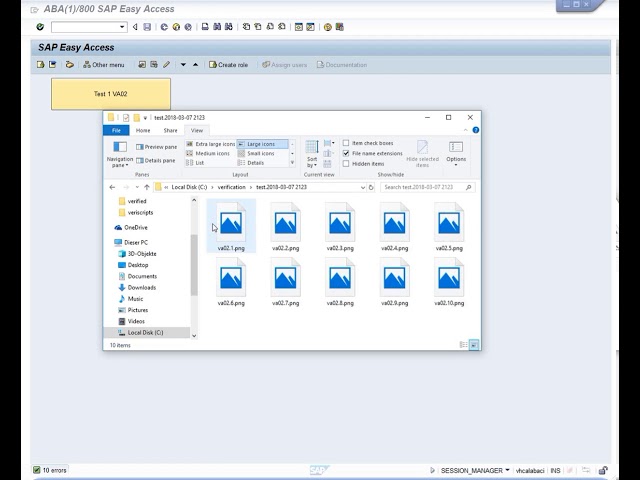This screenshot has height=480, width=640.
Task: Click the SAP Cancel icon
Action: [x=188, y=27]
